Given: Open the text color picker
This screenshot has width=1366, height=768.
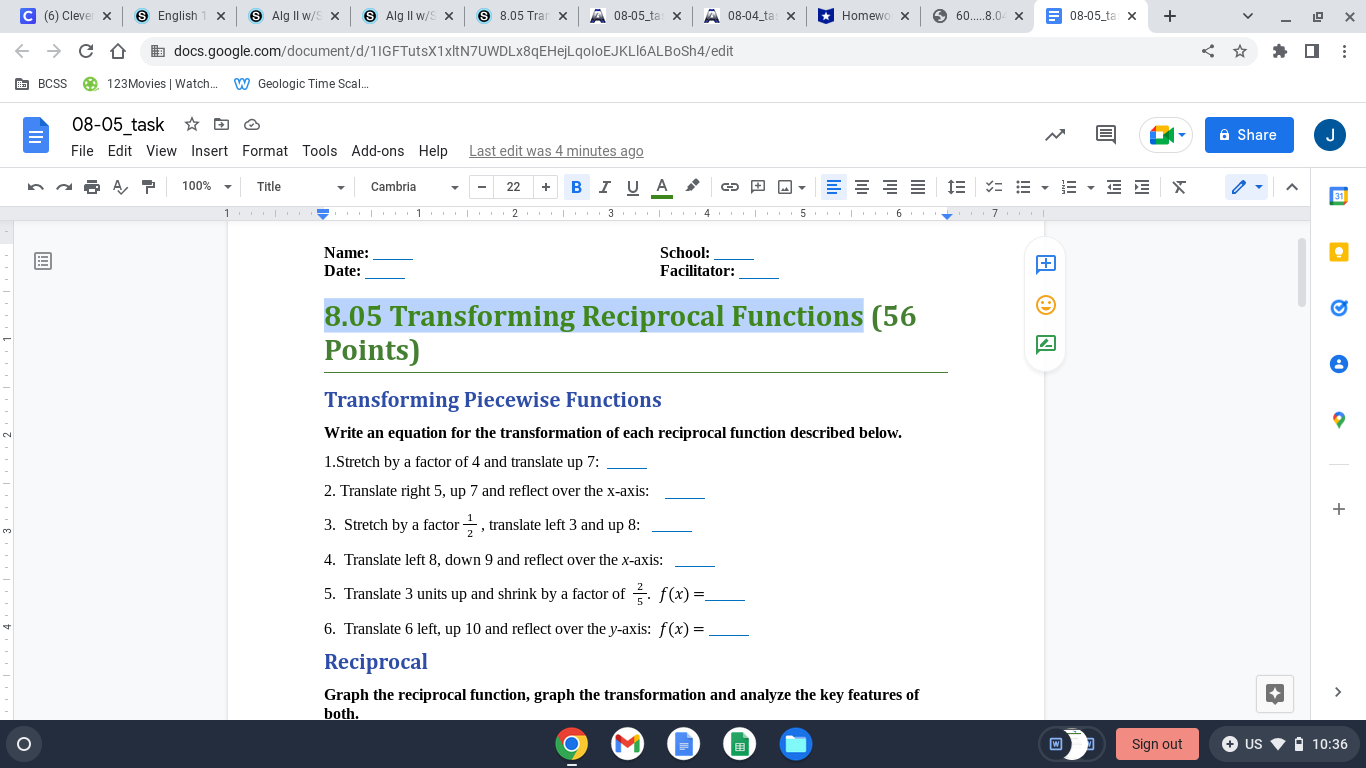Looking at the screenshot, I should pos(661,187).
